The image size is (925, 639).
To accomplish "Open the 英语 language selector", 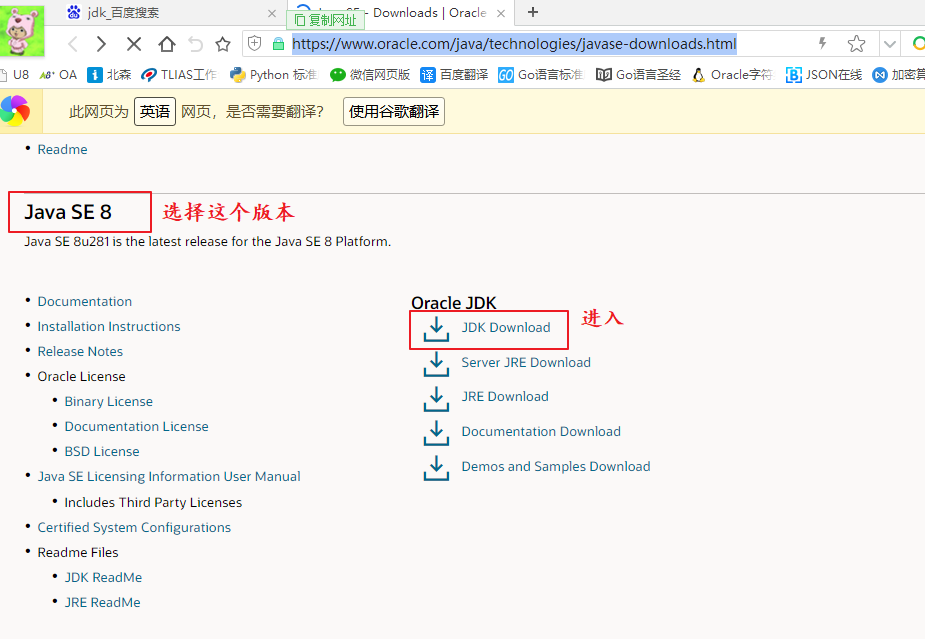I will click(154, 112).
